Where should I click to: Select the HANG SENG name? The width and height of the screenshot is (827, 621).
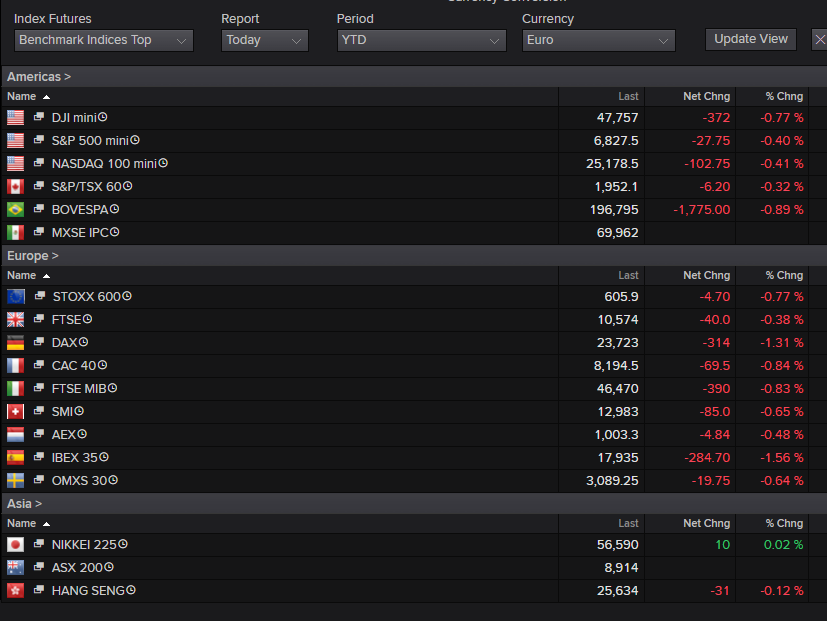tap(88, 590)
